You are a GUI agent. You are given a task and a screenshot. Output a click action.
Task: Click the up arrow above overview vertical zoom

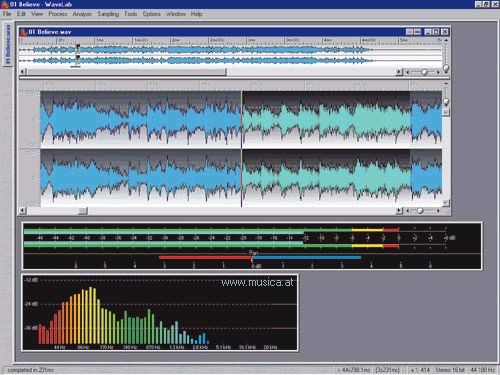[446, 40]
